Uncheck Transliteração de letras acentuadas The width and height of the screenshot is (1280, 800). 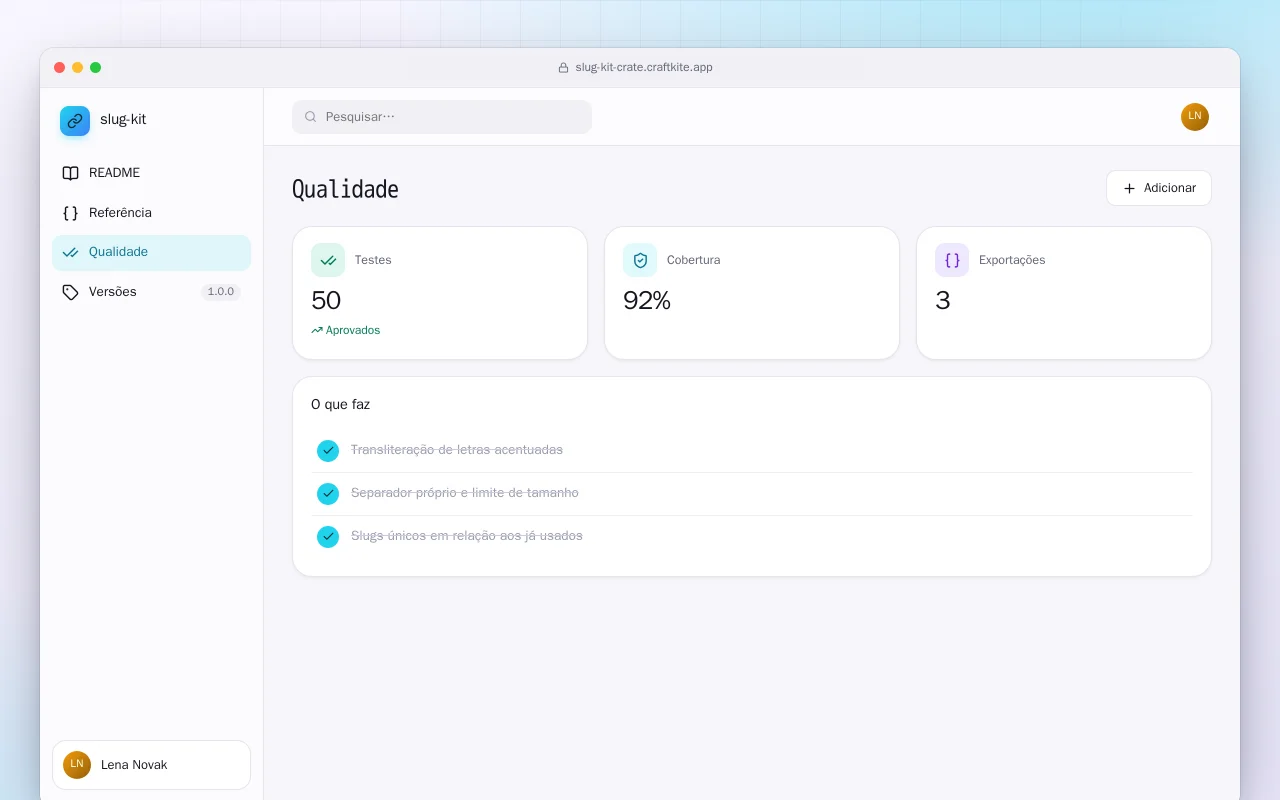click(328, 451)
